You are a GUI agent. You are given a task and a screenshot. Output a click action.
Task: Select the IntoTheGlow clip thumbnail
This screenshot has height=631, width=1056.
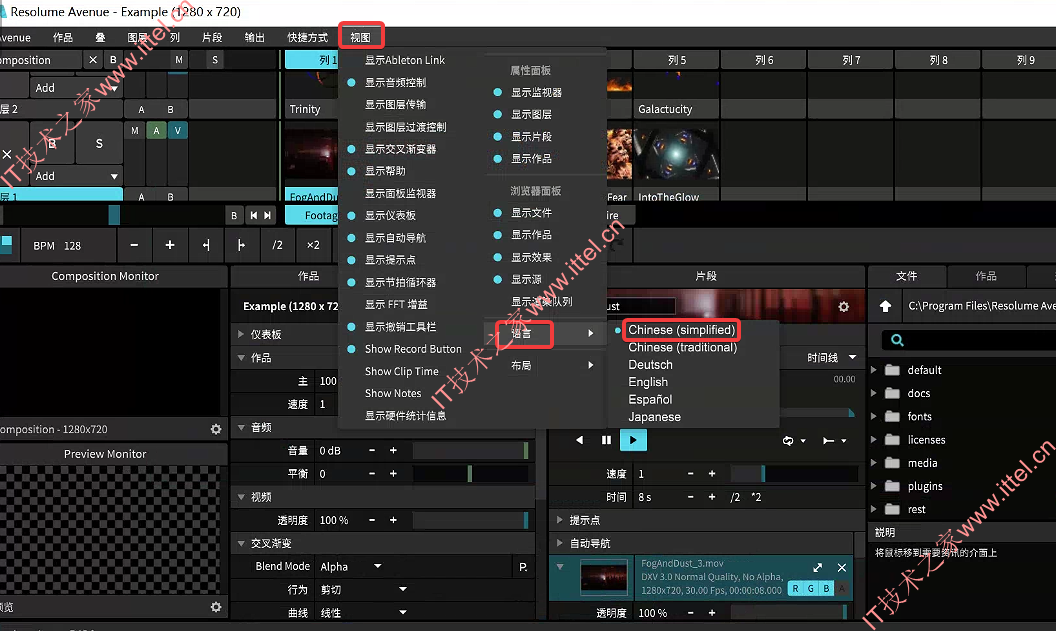pos(676,154)
